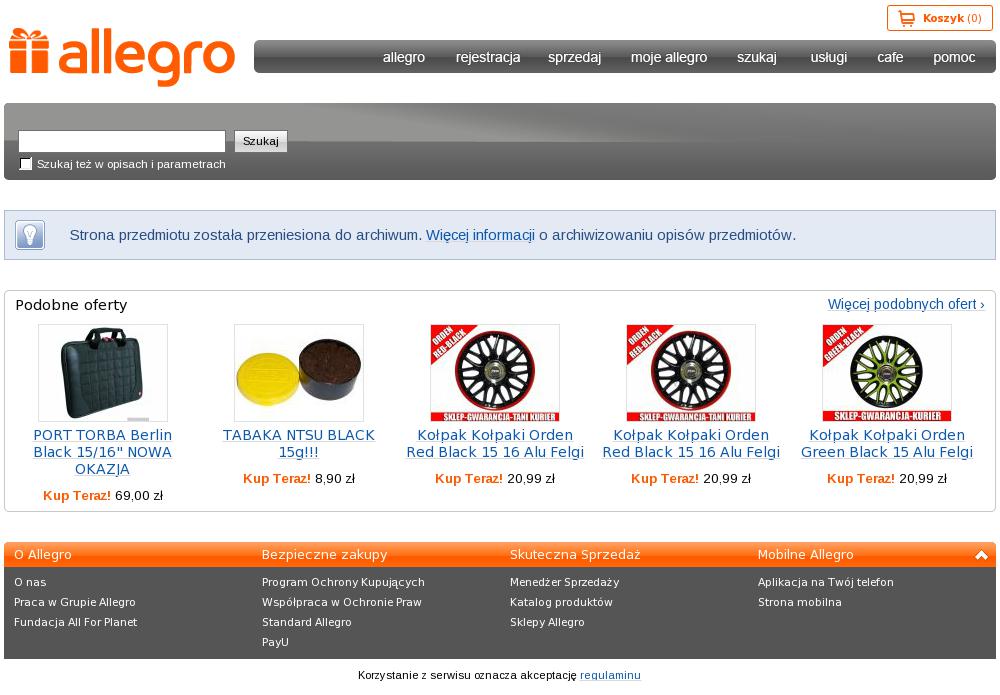The height and width of the screenshot is (695, 1000).
Task: Click 'Korzystanie z serwisu oznacza akceptację' text
Action: coord(467,675)
